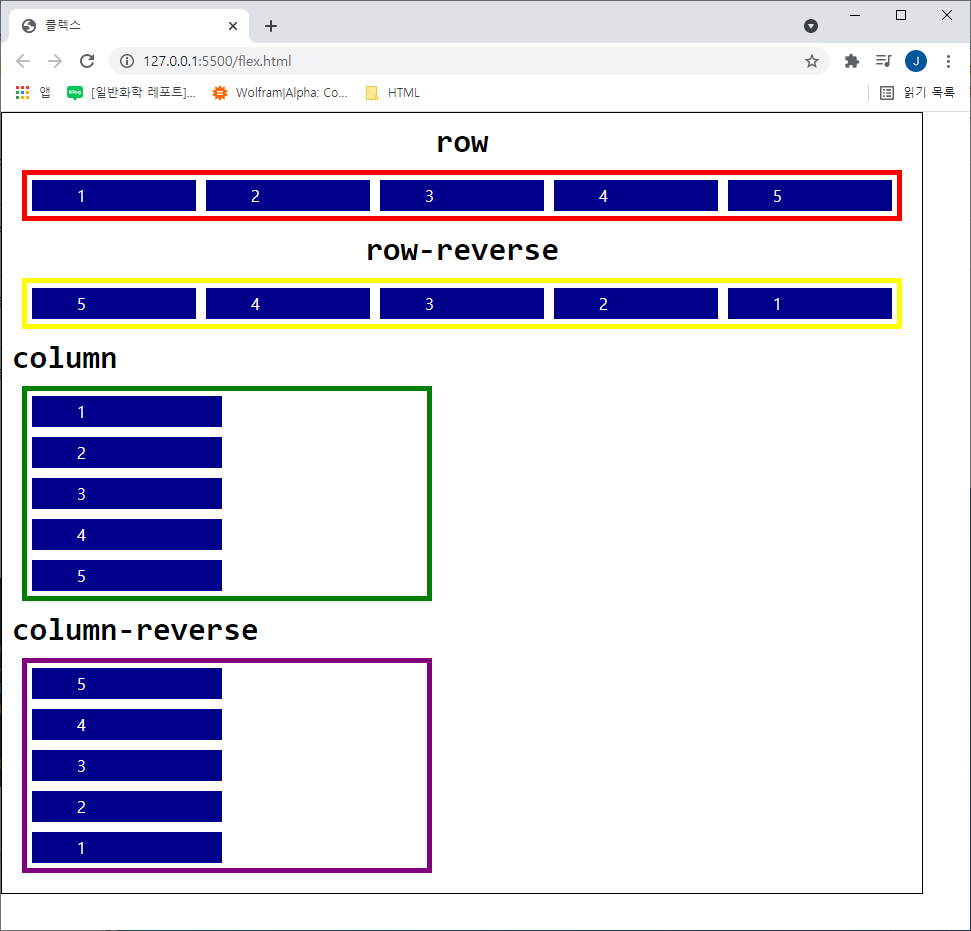Open the 일반화학 레포트 bookmark
This screenshot has width=971, height=931.
pyautogui.click(x=131, y=93)
